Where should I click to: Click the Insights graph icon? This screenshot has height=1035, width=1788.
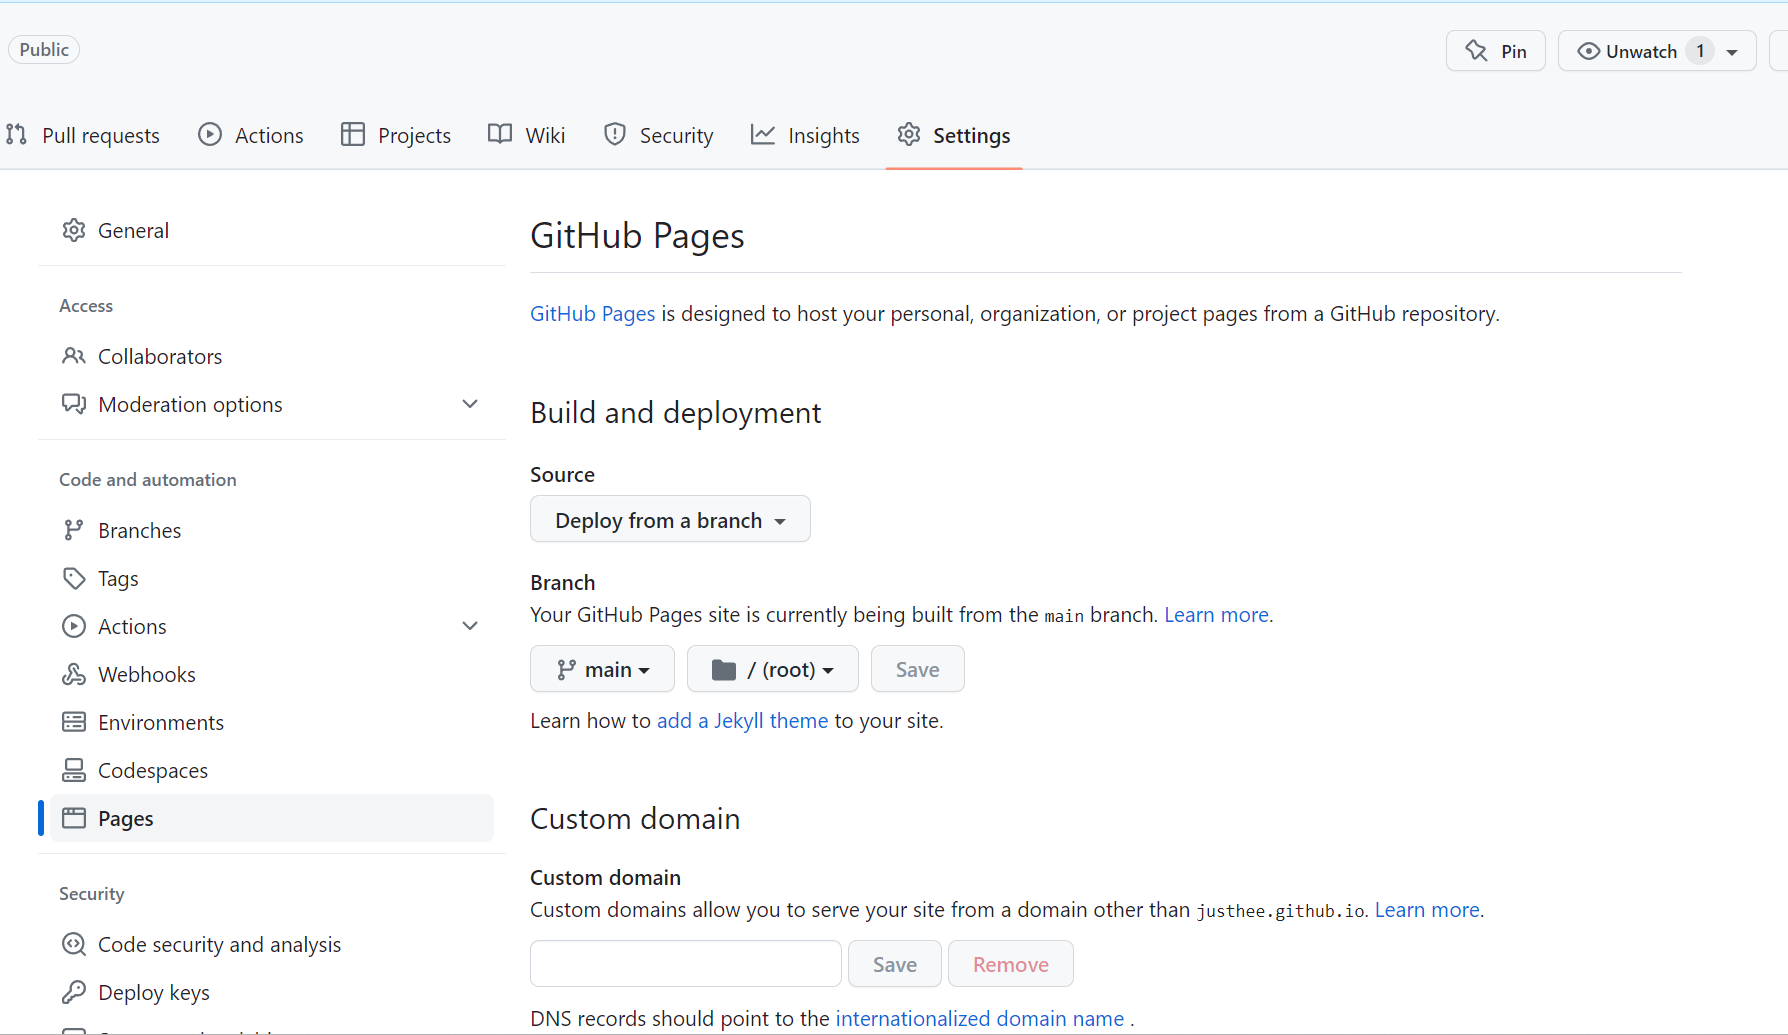[x=763, y=134]
